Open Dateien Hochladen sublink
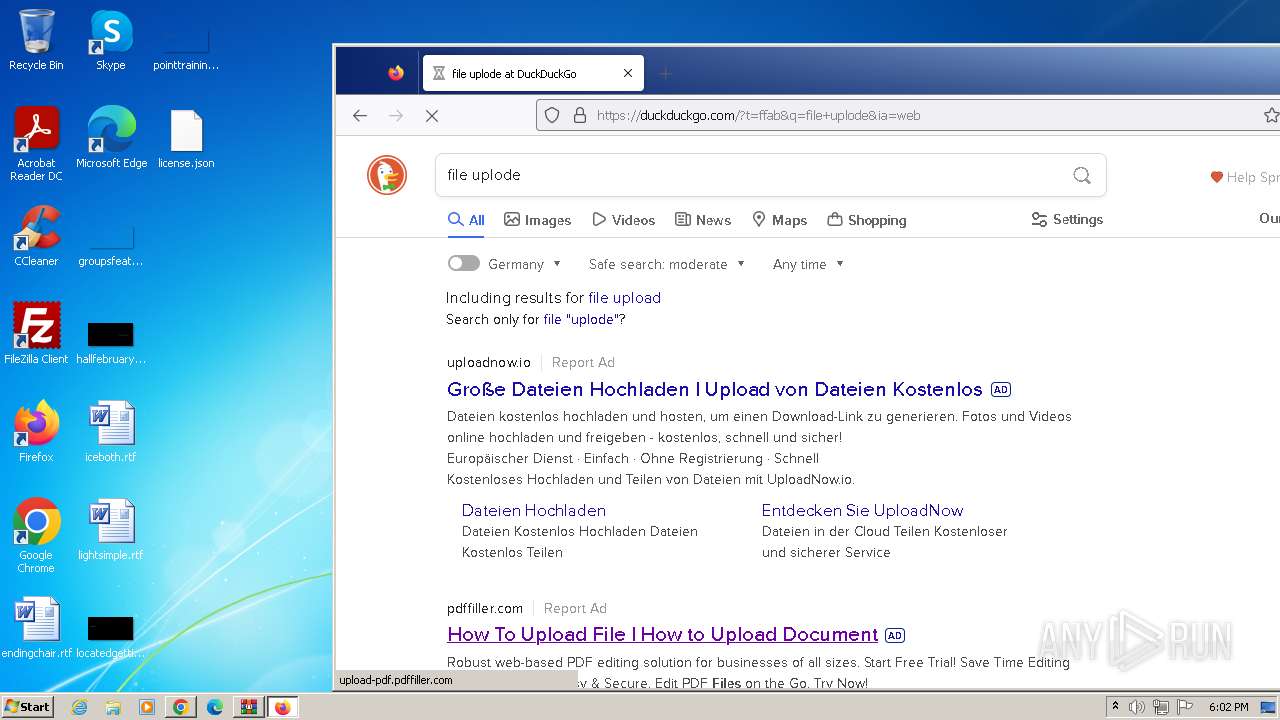Viewport: 1280px width, 720px height. (534, 510)
